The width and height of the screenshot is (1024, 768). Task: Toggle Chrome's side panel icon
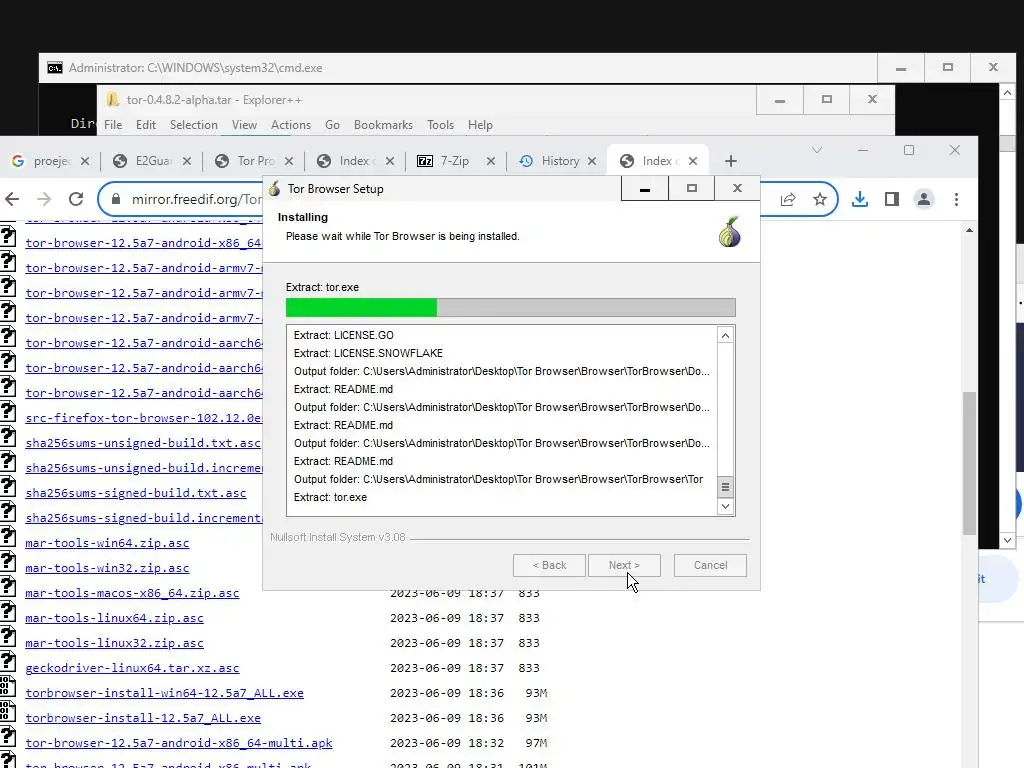click(891, 199)
